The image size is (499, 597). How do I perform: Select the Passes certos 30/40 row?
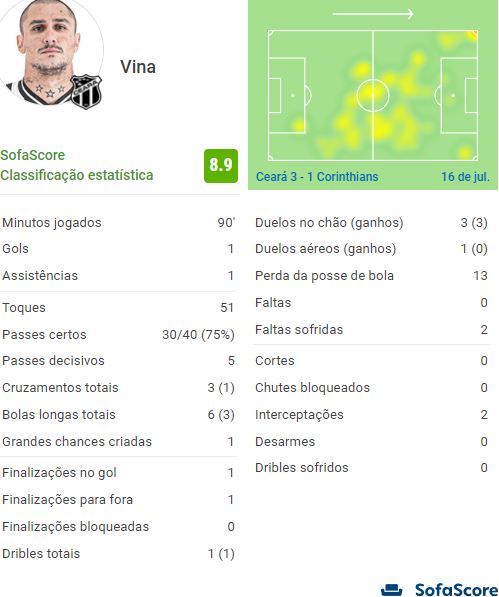click(118, 335)
